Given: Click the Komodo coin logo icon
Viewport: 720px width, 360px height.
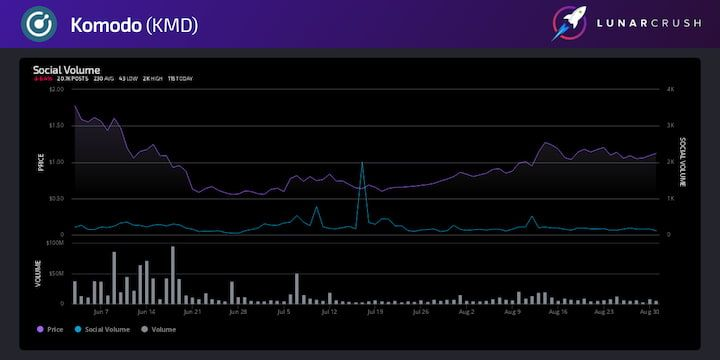Looking at the screenshot, I should click(x=39, y=24).
